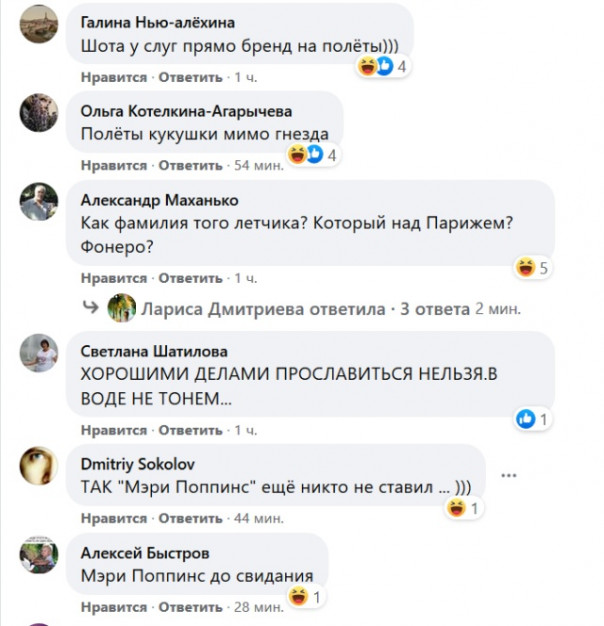This screenshot has height=626, width=604.
Task: Click Лариса Дмитриева's small avatar
Action: click(122, 308)
